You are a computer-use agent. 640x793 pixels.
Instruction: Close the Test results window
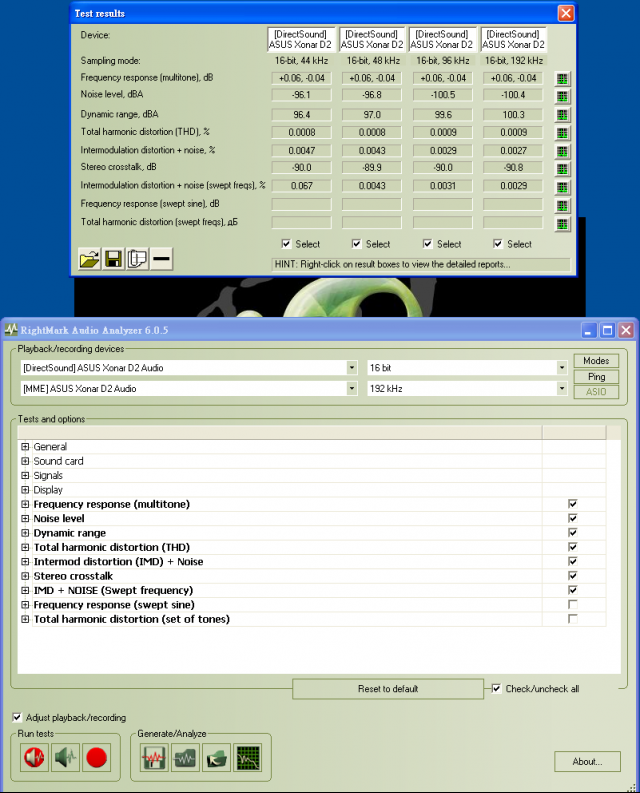coord(566,13)
